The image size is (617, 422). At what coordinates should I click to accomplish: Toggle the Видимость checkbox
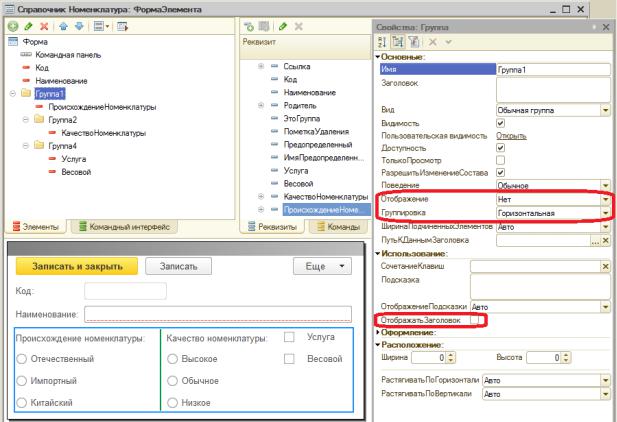pyautogui.click(x=501, y=123)
